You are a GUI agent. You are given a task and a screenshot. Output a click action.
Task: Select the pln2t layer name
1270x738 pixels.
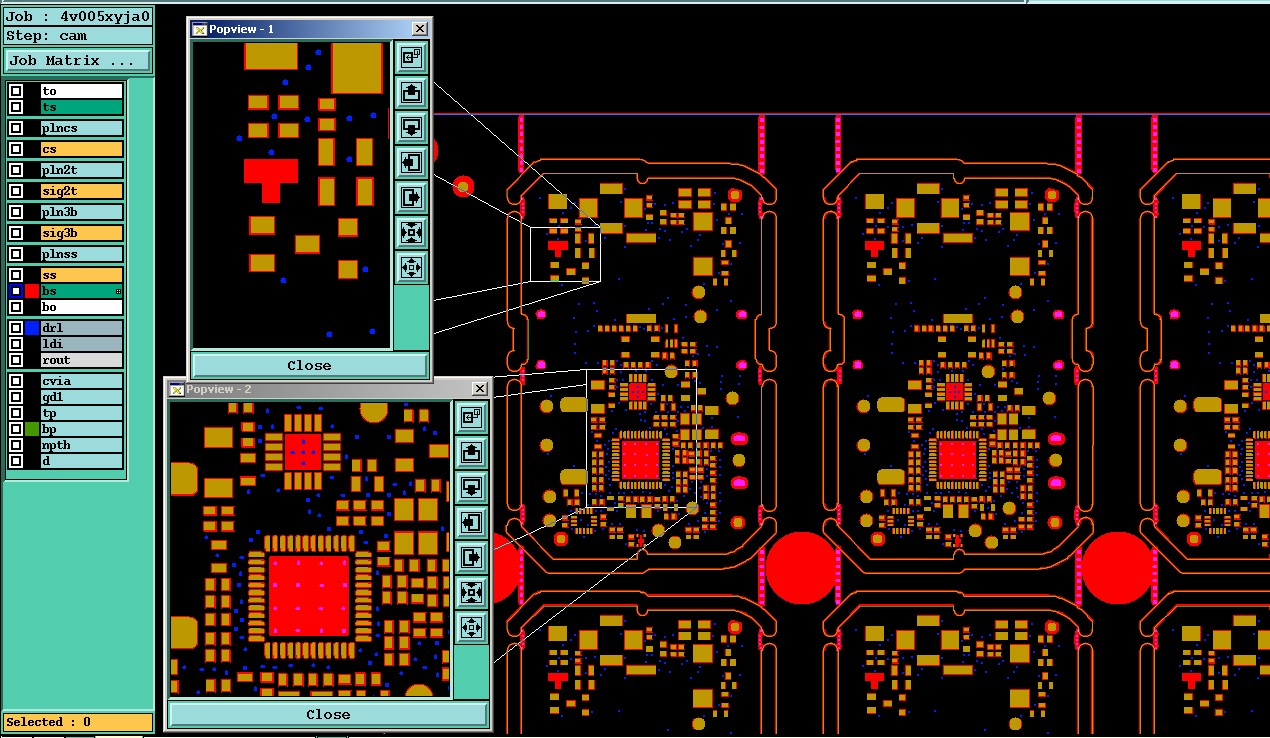[x=82, y=170]
